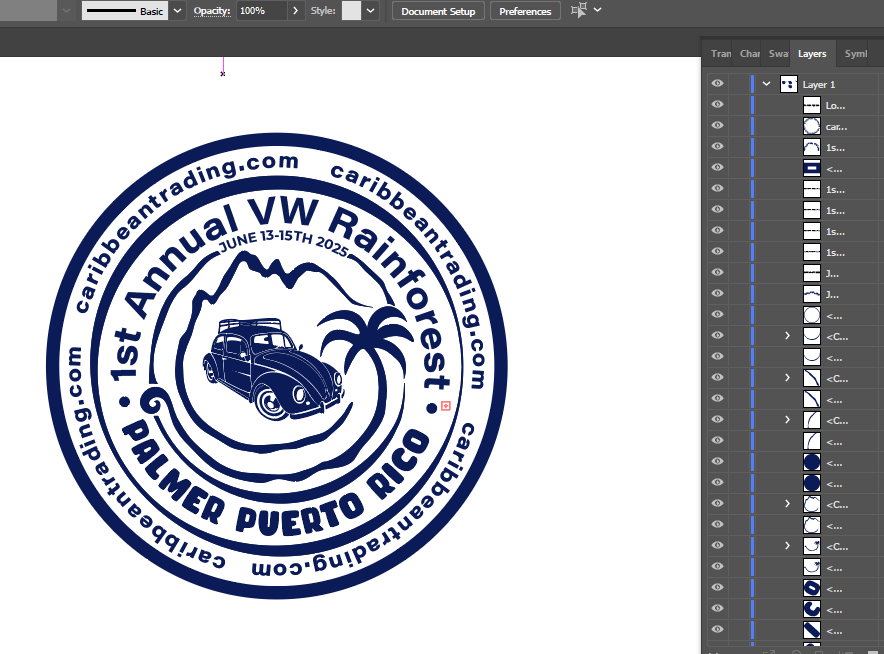The image size is (884, 654).
Task: Hide the 'Lo...' sublayer using its eye
Action: [717, 104]
